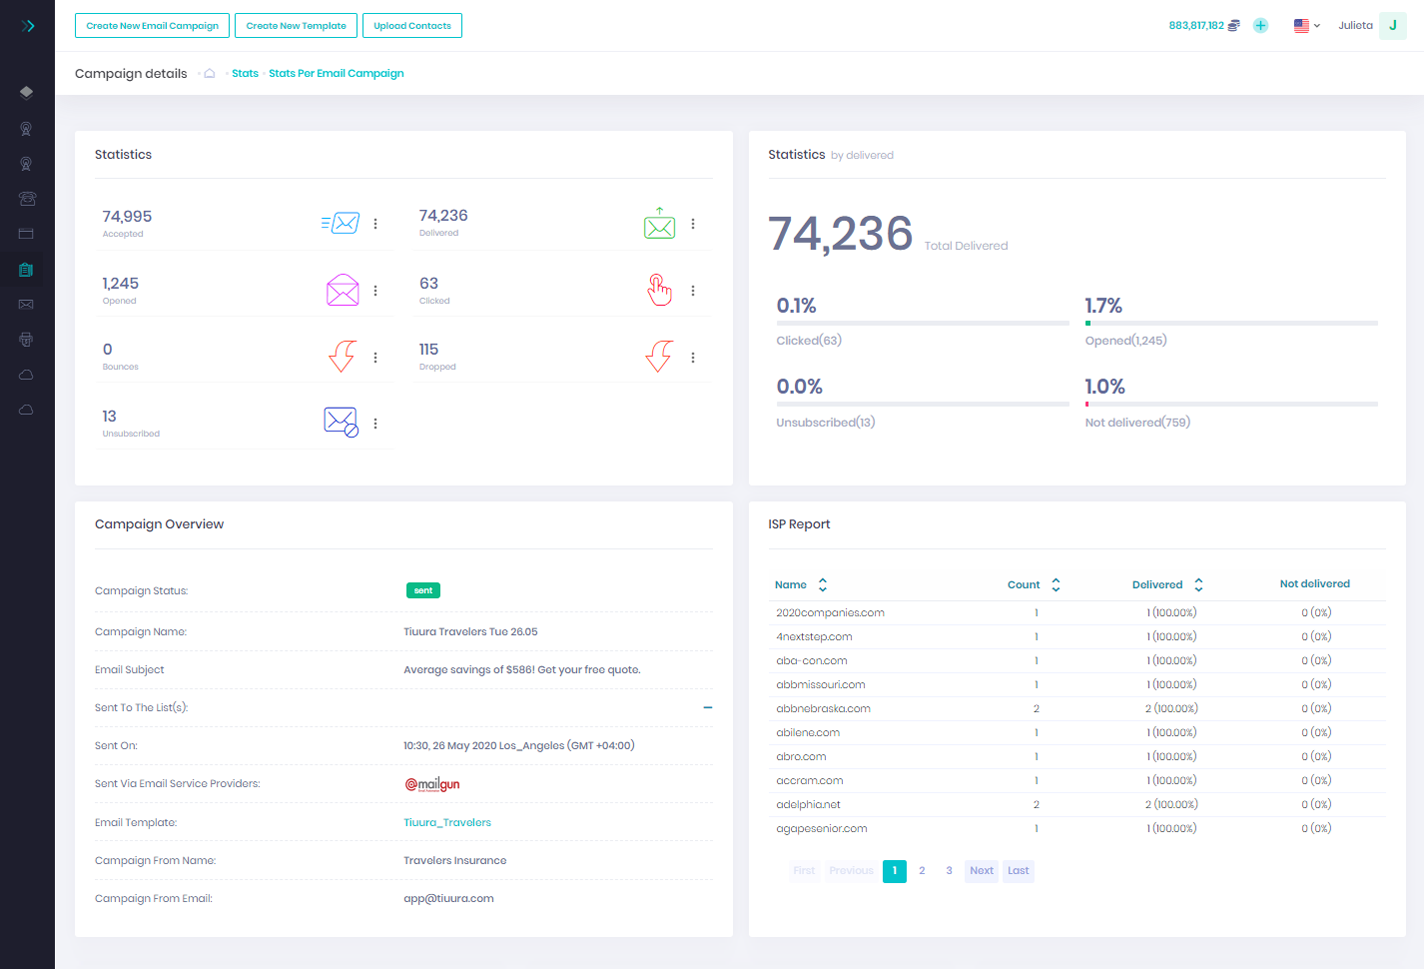Open the telephone icon in the sidebar
The width and height of the screenshot is (1424, 969).
pyautogui.click(x=26, y=199)
